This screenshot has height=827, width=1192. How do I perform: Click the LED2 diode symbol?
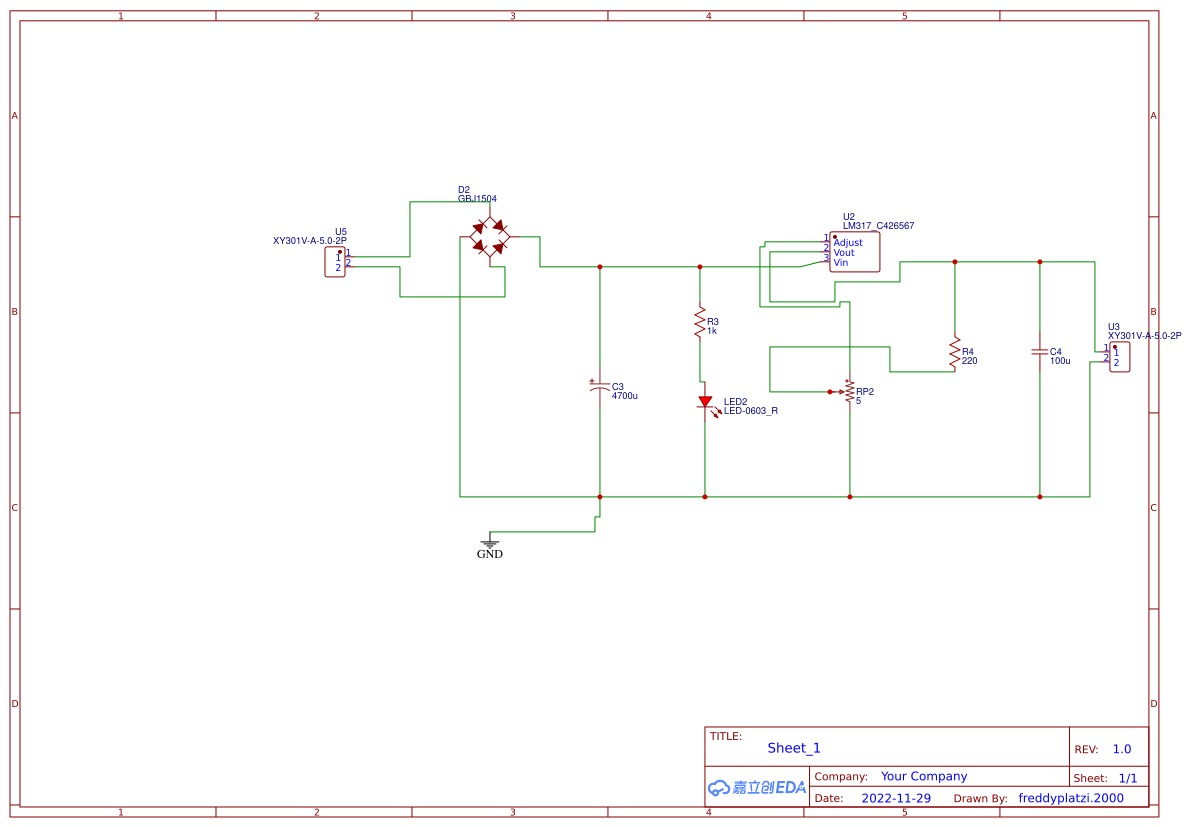[706, 402]
